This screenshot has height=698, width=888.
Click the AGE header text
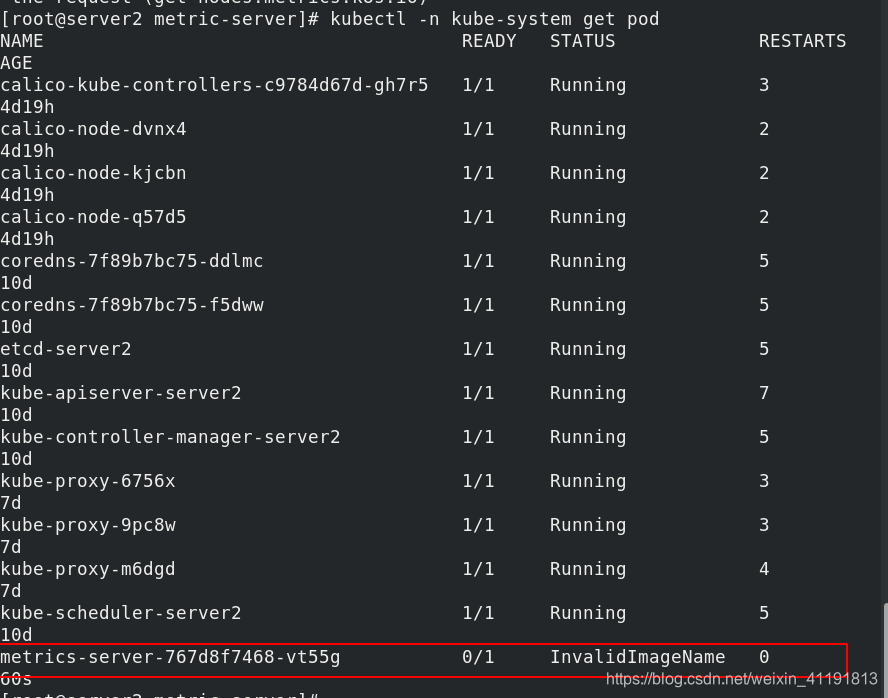click(16, 63)
